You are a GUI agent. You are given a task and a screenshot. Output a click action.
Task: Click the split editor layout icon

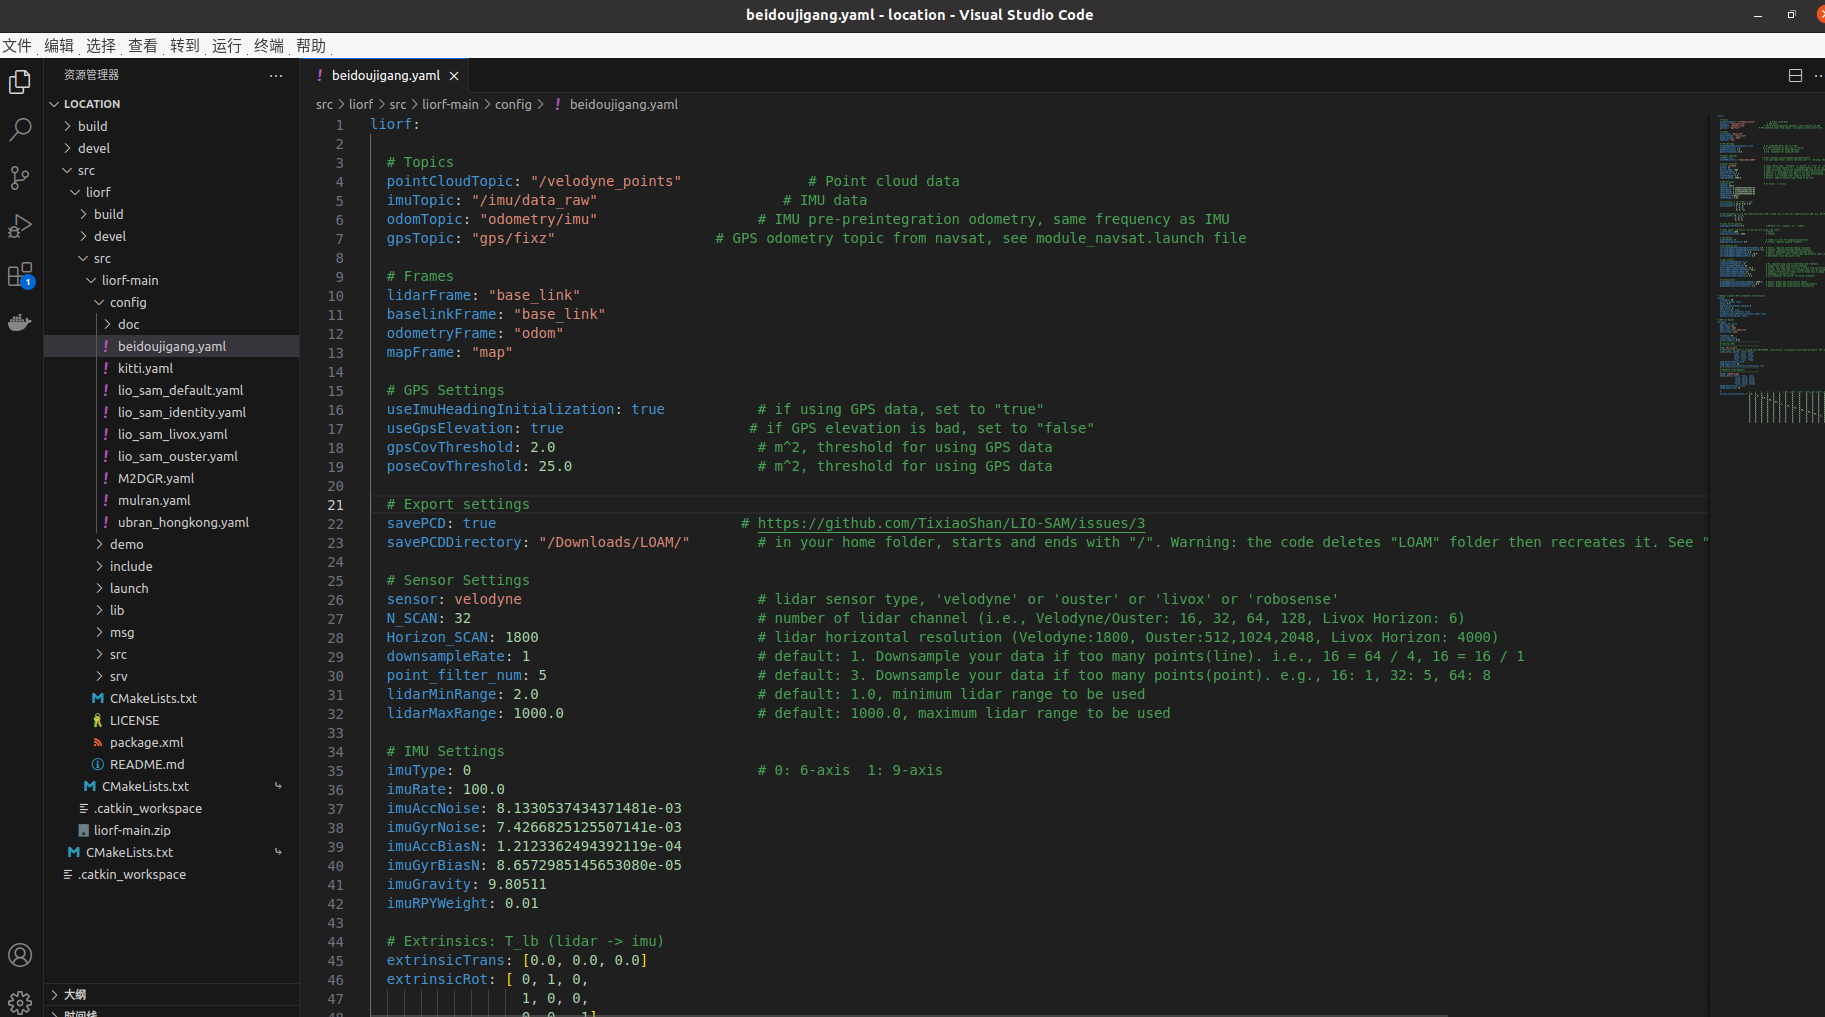[x=1795, y=76]
